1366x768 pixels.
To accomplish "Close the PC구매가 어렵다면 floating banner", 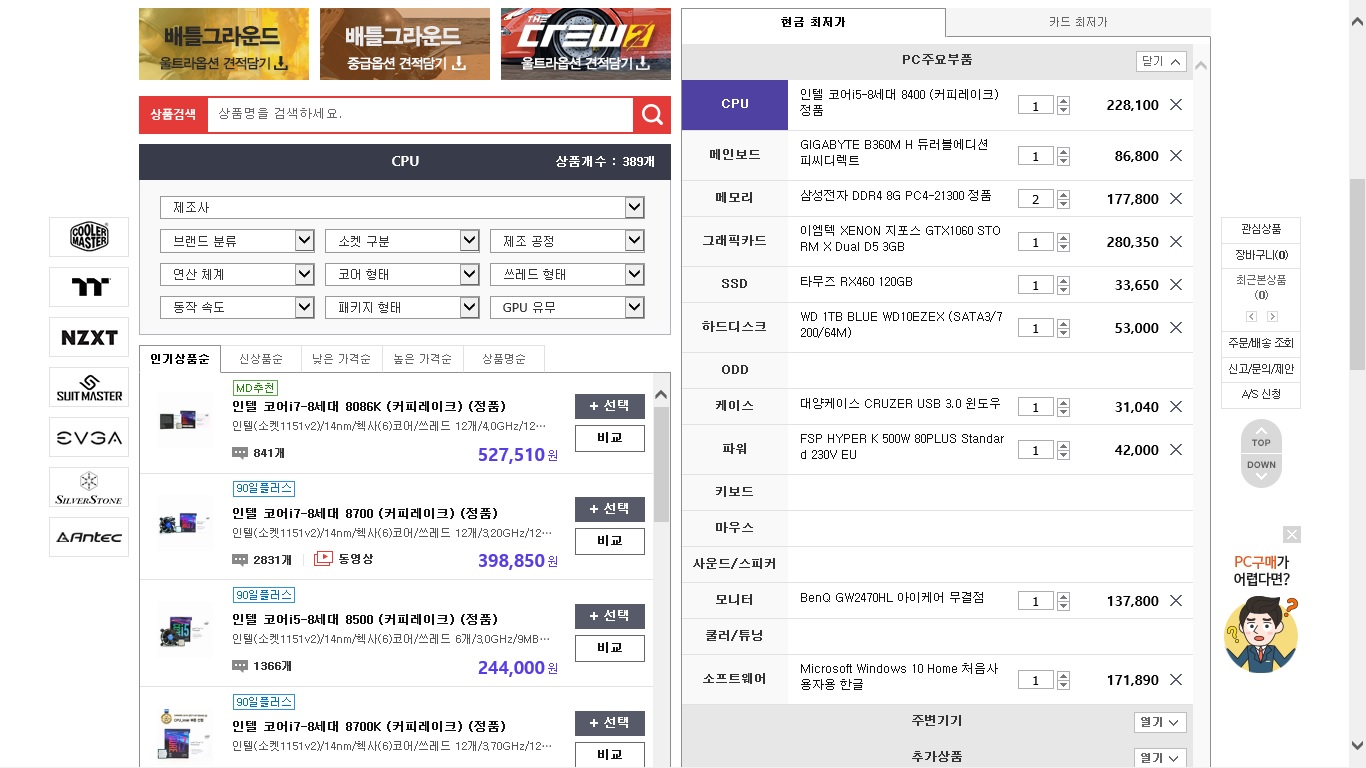I will [x=1292, y=534].
